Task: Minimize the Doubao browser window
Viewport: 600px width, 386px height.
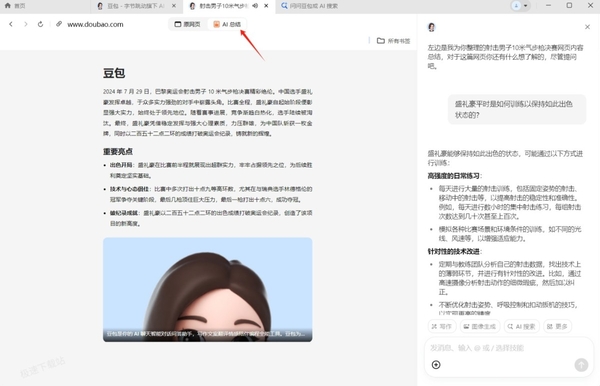Action: [x=548, y=5]
